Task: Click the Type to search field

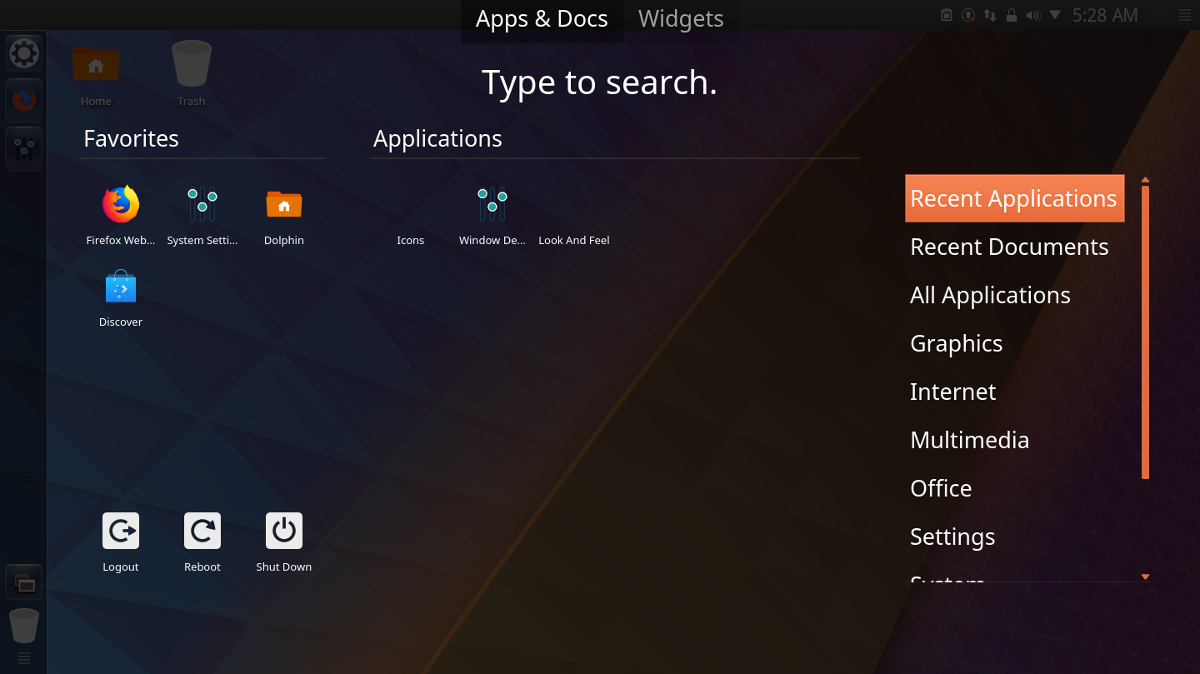Action: tap(599, 82)
